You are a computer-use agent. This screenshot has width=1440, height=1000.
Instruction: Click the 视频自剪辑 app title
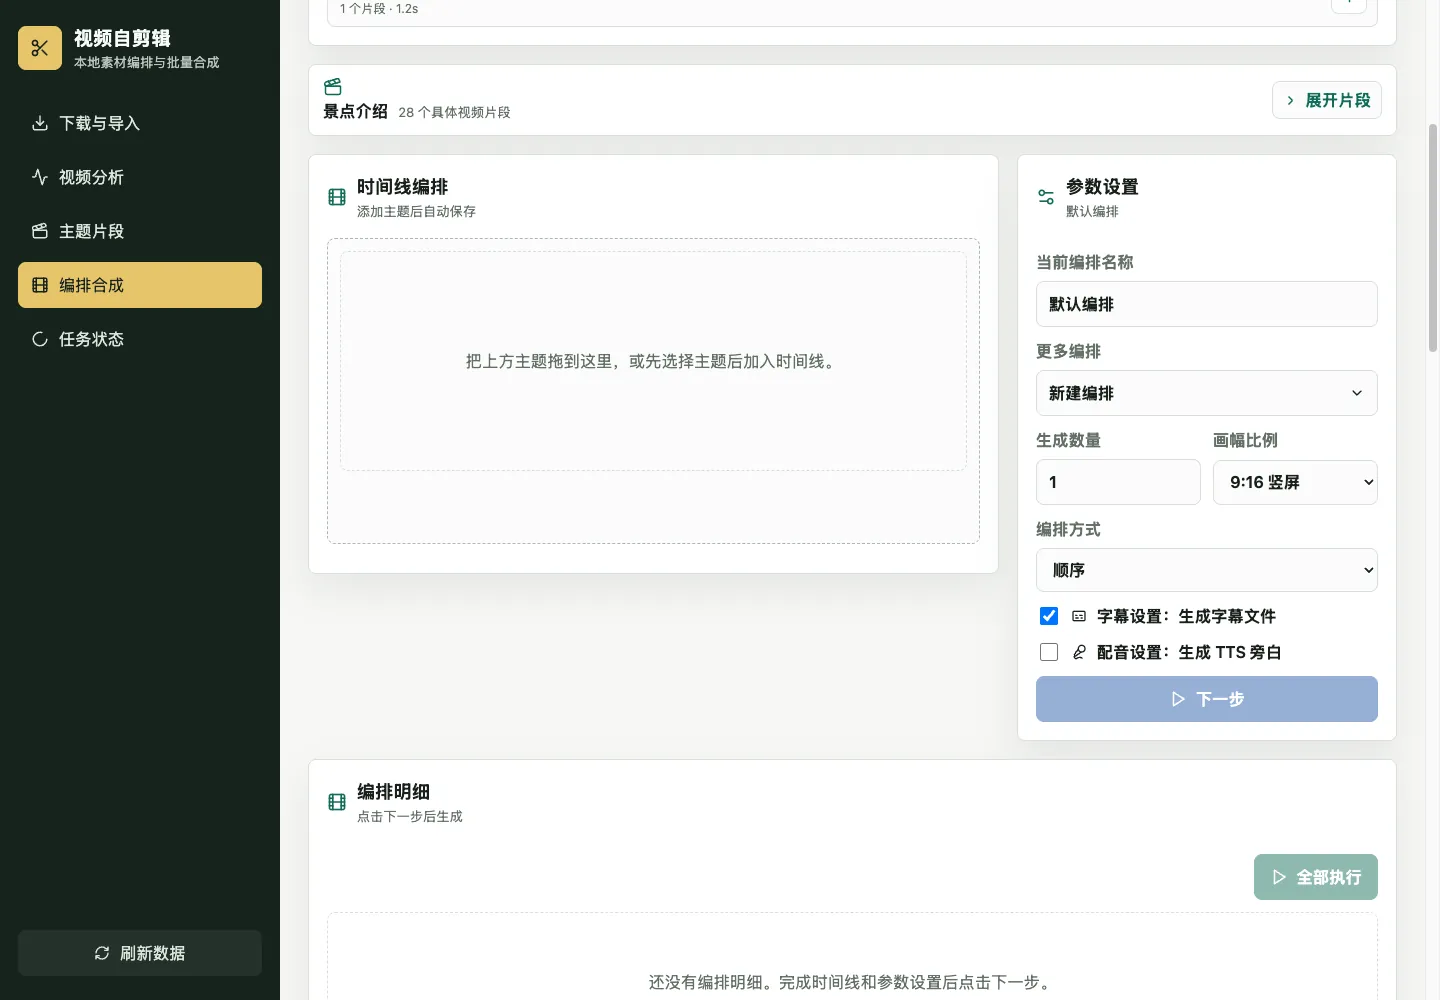(122, 38)
